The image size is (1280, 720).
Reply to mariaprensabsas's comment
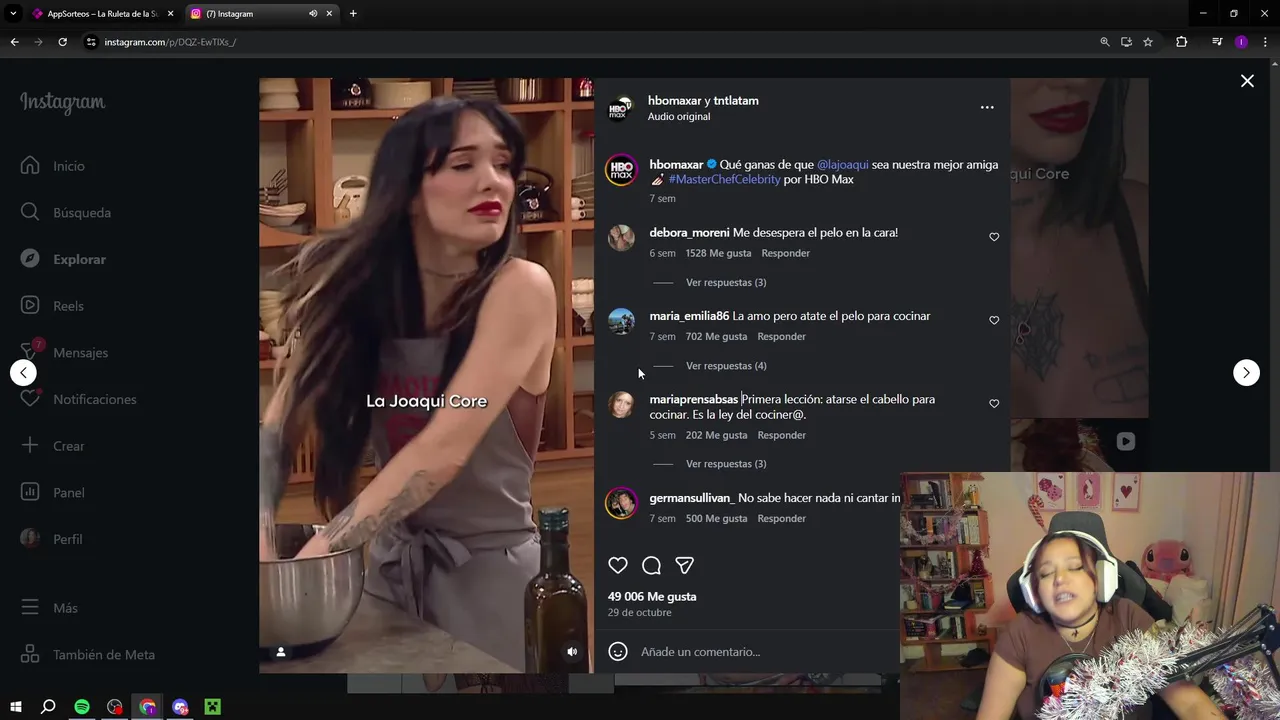(x=781, y=435)
